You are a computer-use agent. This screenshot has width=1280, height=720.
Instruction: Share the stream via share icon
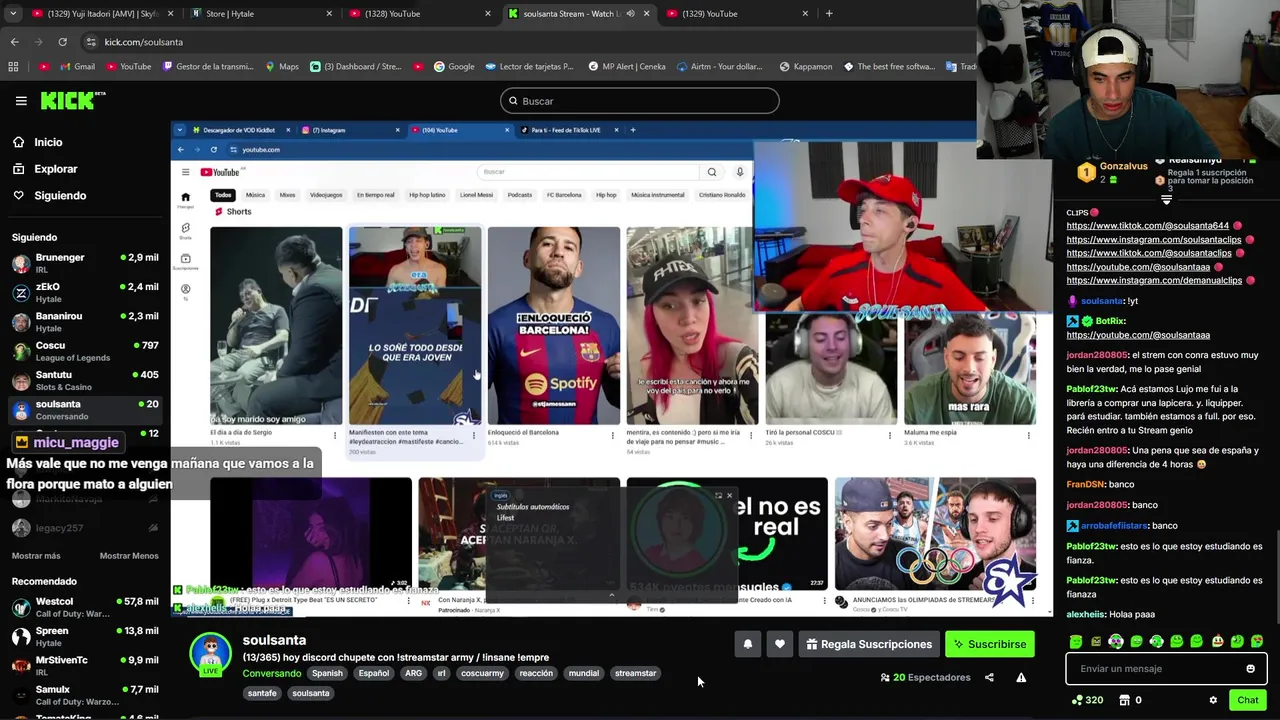(x=989, y=677)
